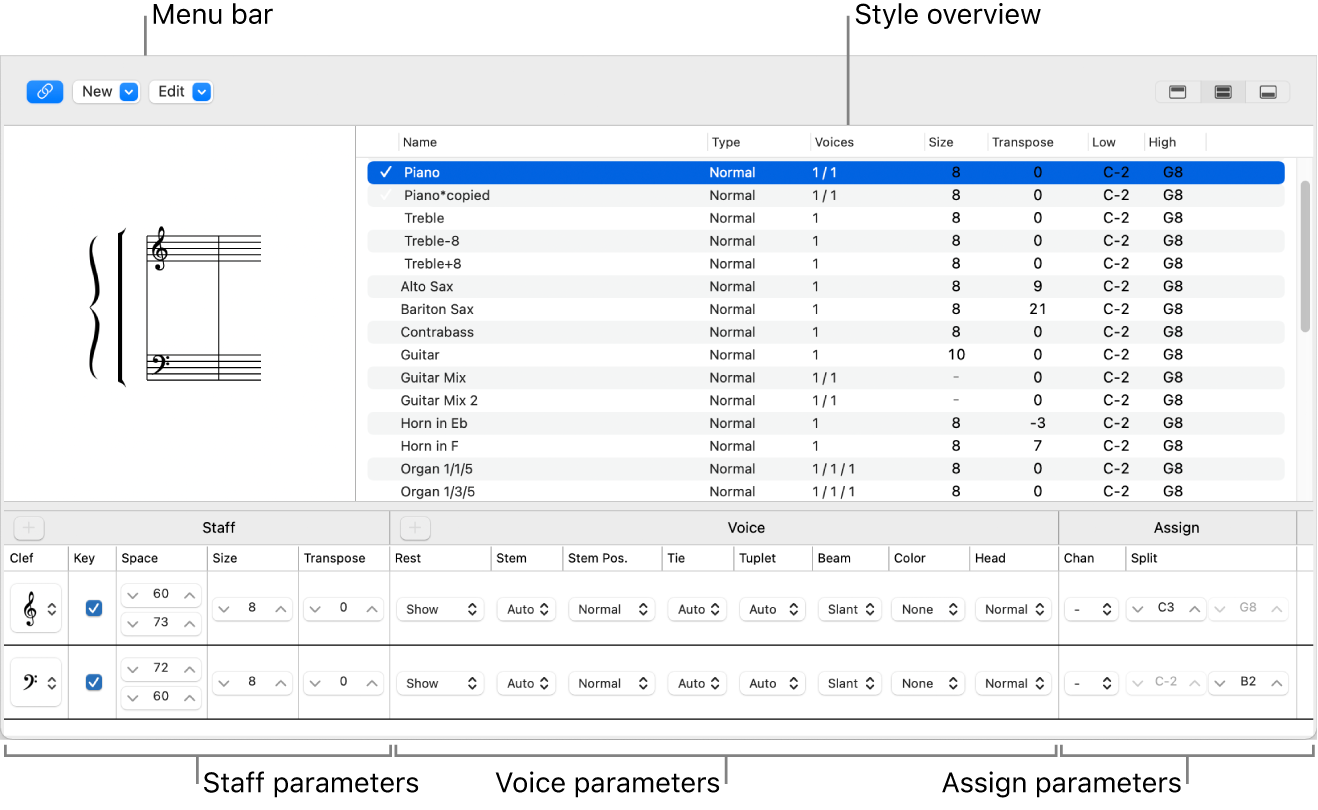This screenshot has width=1318, height=810.
Task: Switch to the upper-pane-only view icon
Action: pos(1177,91)
